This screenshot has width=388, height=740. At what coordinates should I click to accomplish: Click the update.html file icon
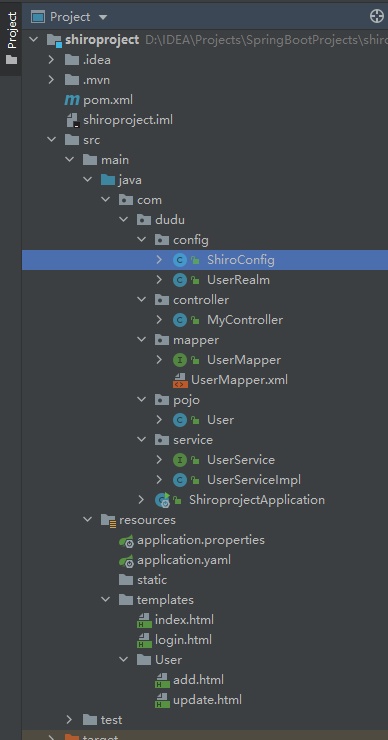coord(162,700)
